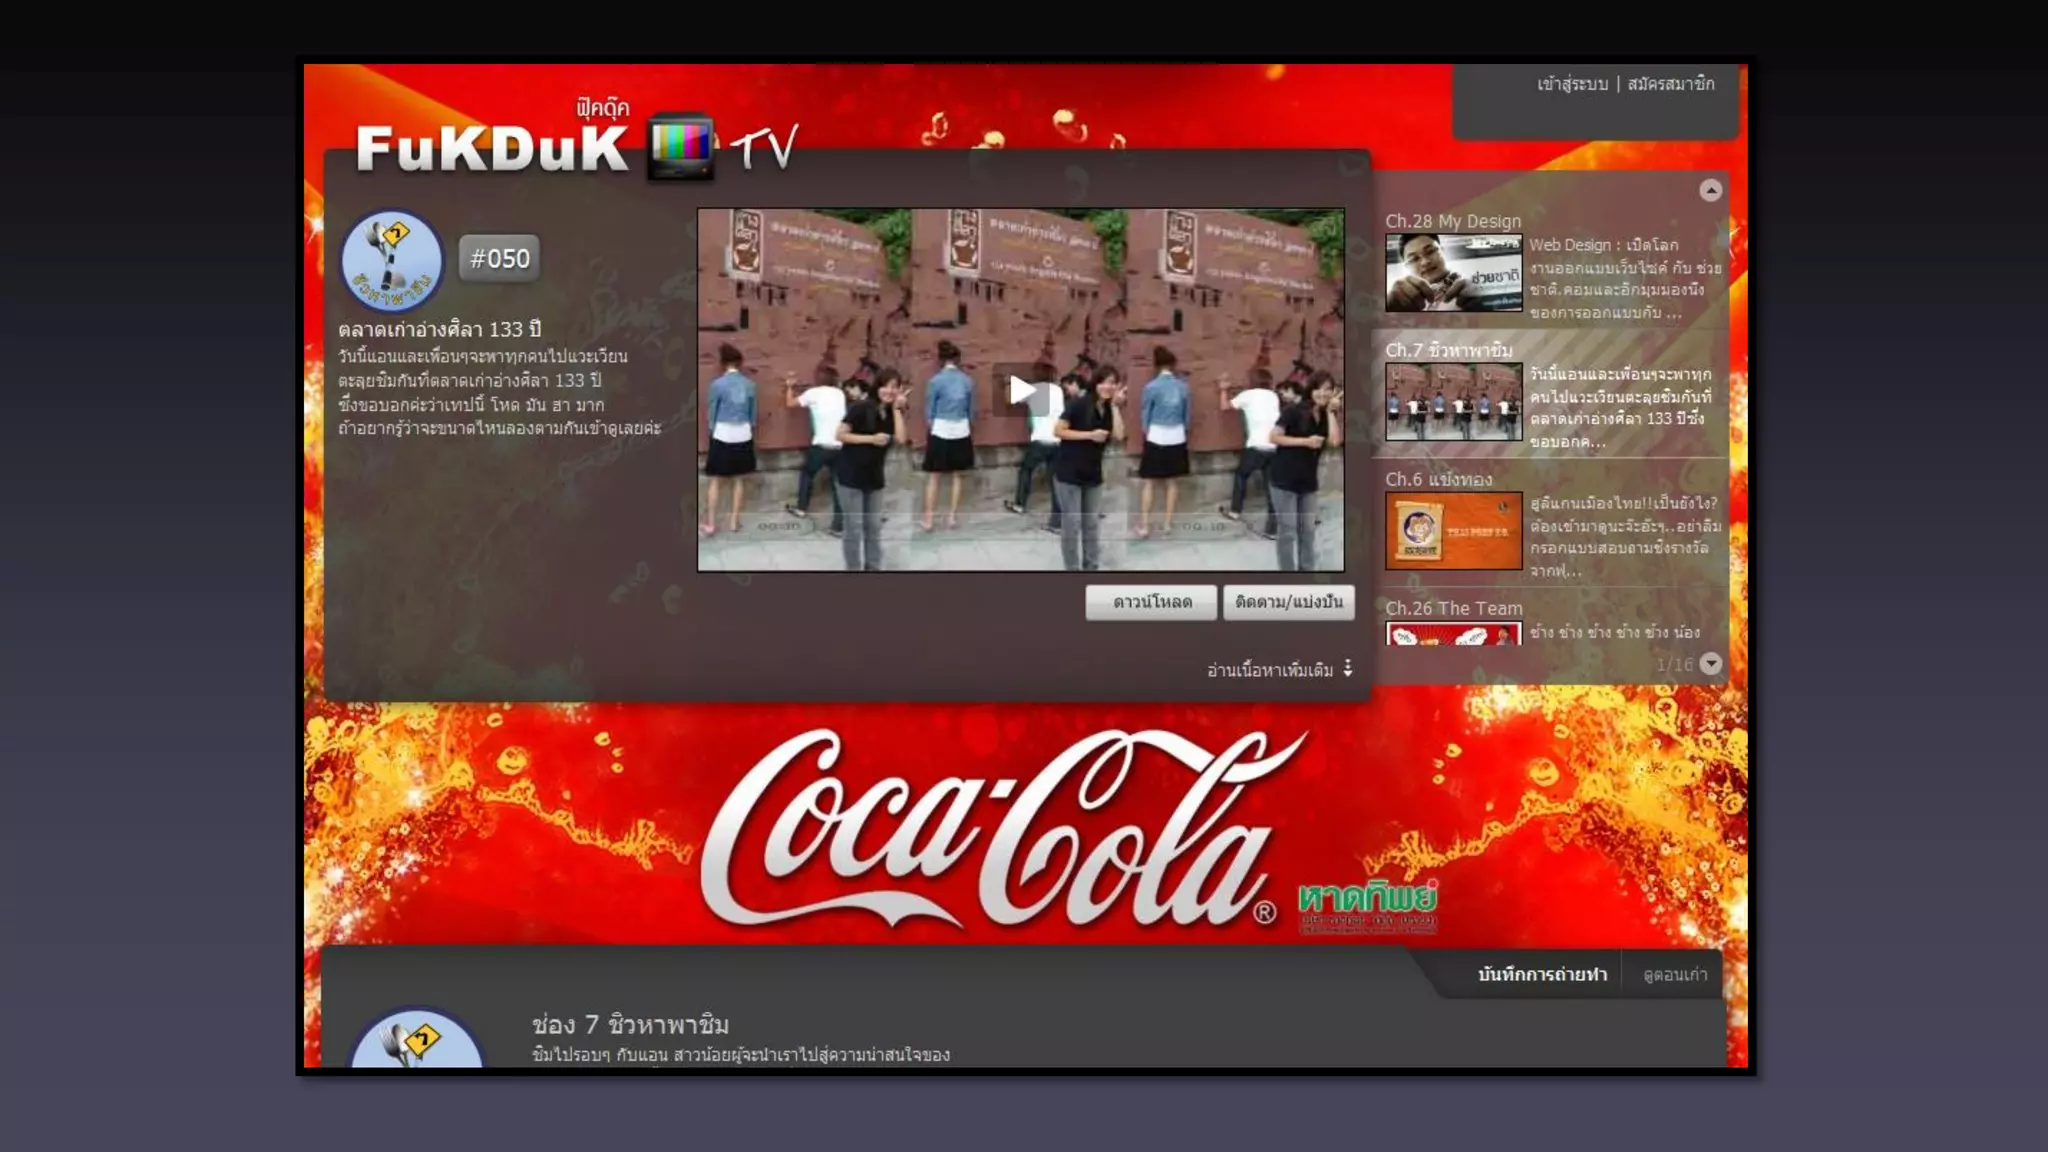Play the video in the main player
Image resolution: width=2048 pixels, height=1152 pixels.
pyautogui.click(x=1021, y=390)
